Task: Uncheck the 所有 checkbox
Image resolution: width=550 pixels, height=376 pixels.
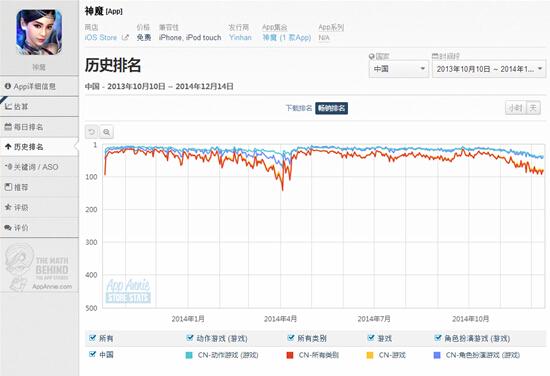Action: [92, 338]
